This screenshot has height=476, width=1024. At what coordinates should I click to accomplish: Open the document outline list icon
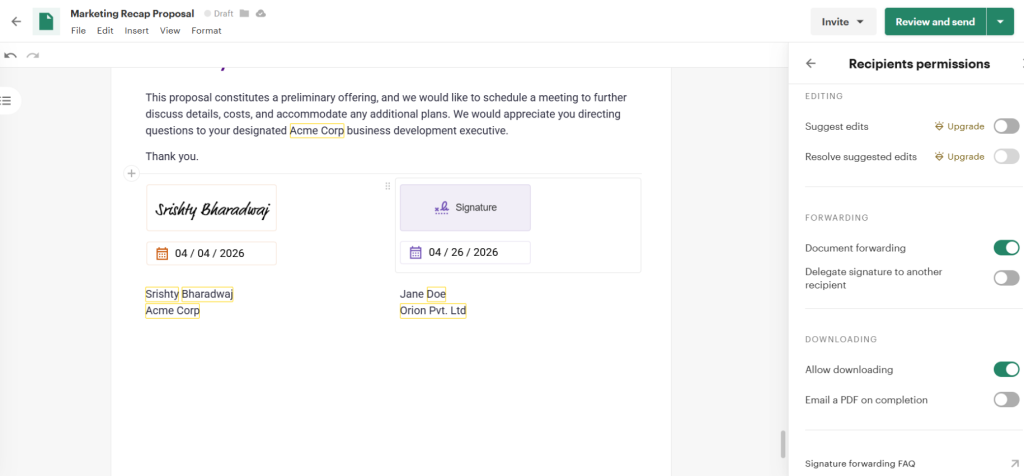click(6, 100)
